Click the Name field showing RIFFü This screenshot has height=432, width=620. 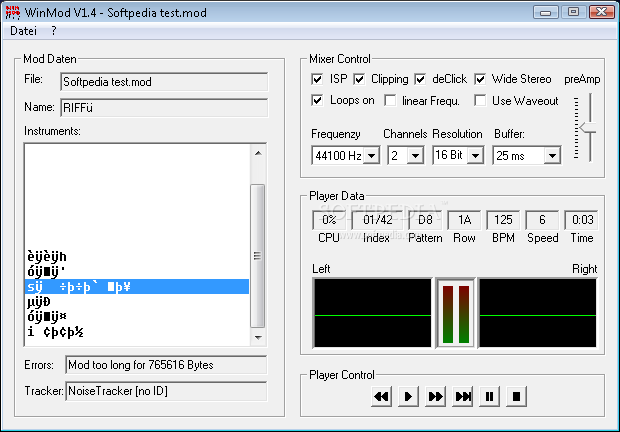tap(164, 108)
